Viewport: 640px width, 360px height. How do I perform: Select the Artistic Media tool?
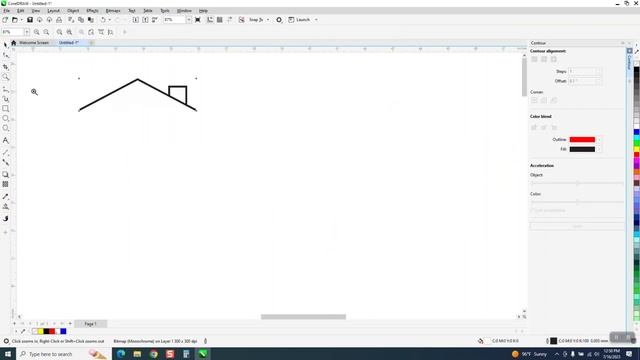6,99
